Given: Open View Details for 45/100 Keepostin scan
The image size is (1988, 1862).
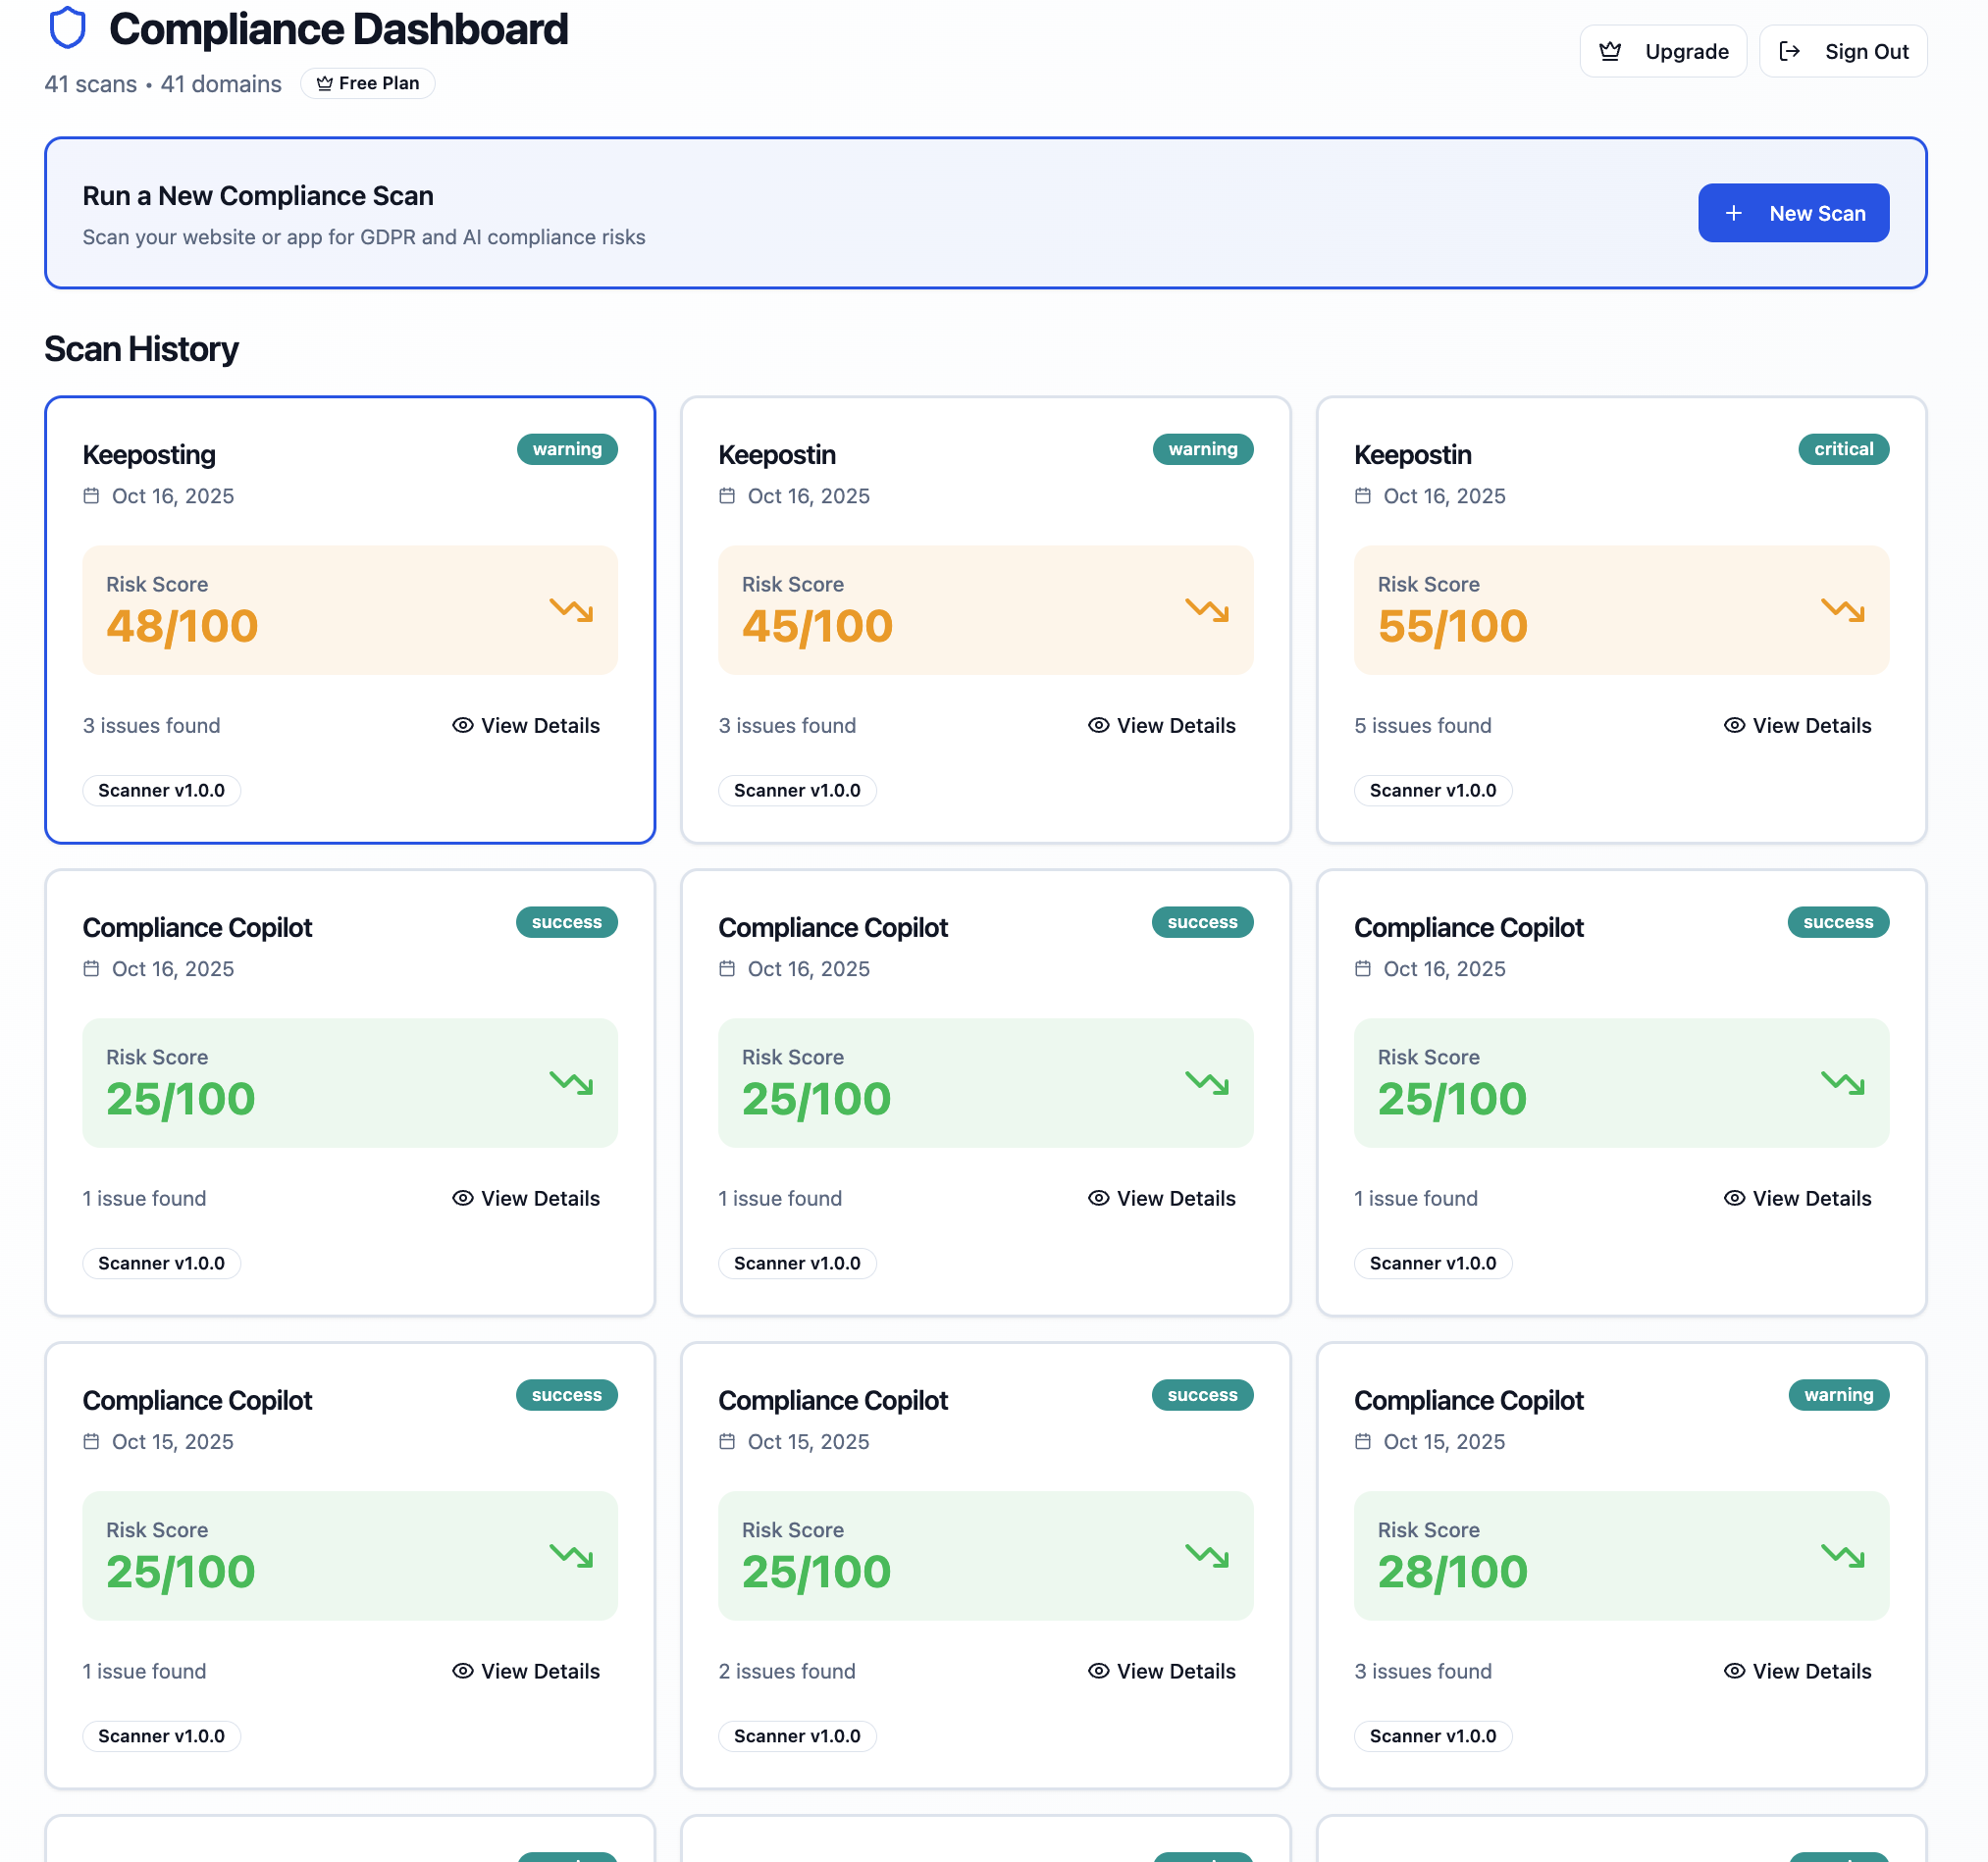Looking at the screenshot, I should pos(1161,725).
